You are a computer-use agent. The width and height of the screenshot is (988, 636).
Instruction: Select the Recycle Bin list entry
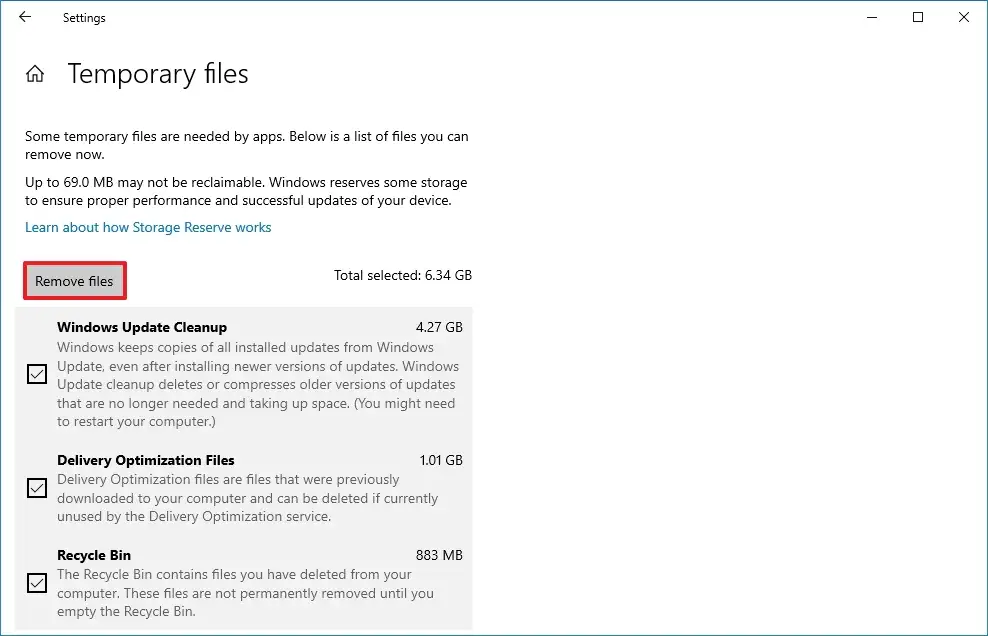[93, 555]
